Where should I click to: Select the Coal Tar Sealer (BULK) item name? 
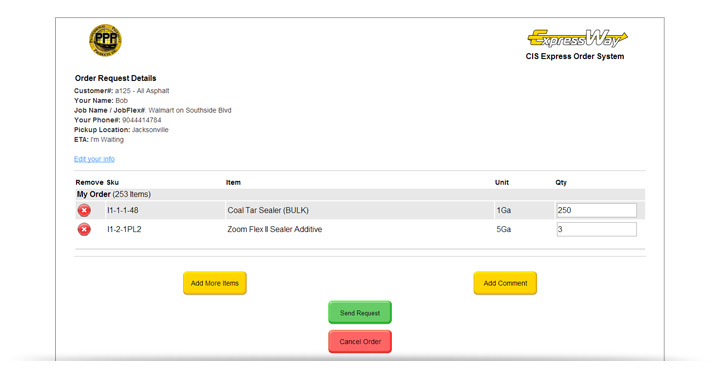tap(268, 210)
